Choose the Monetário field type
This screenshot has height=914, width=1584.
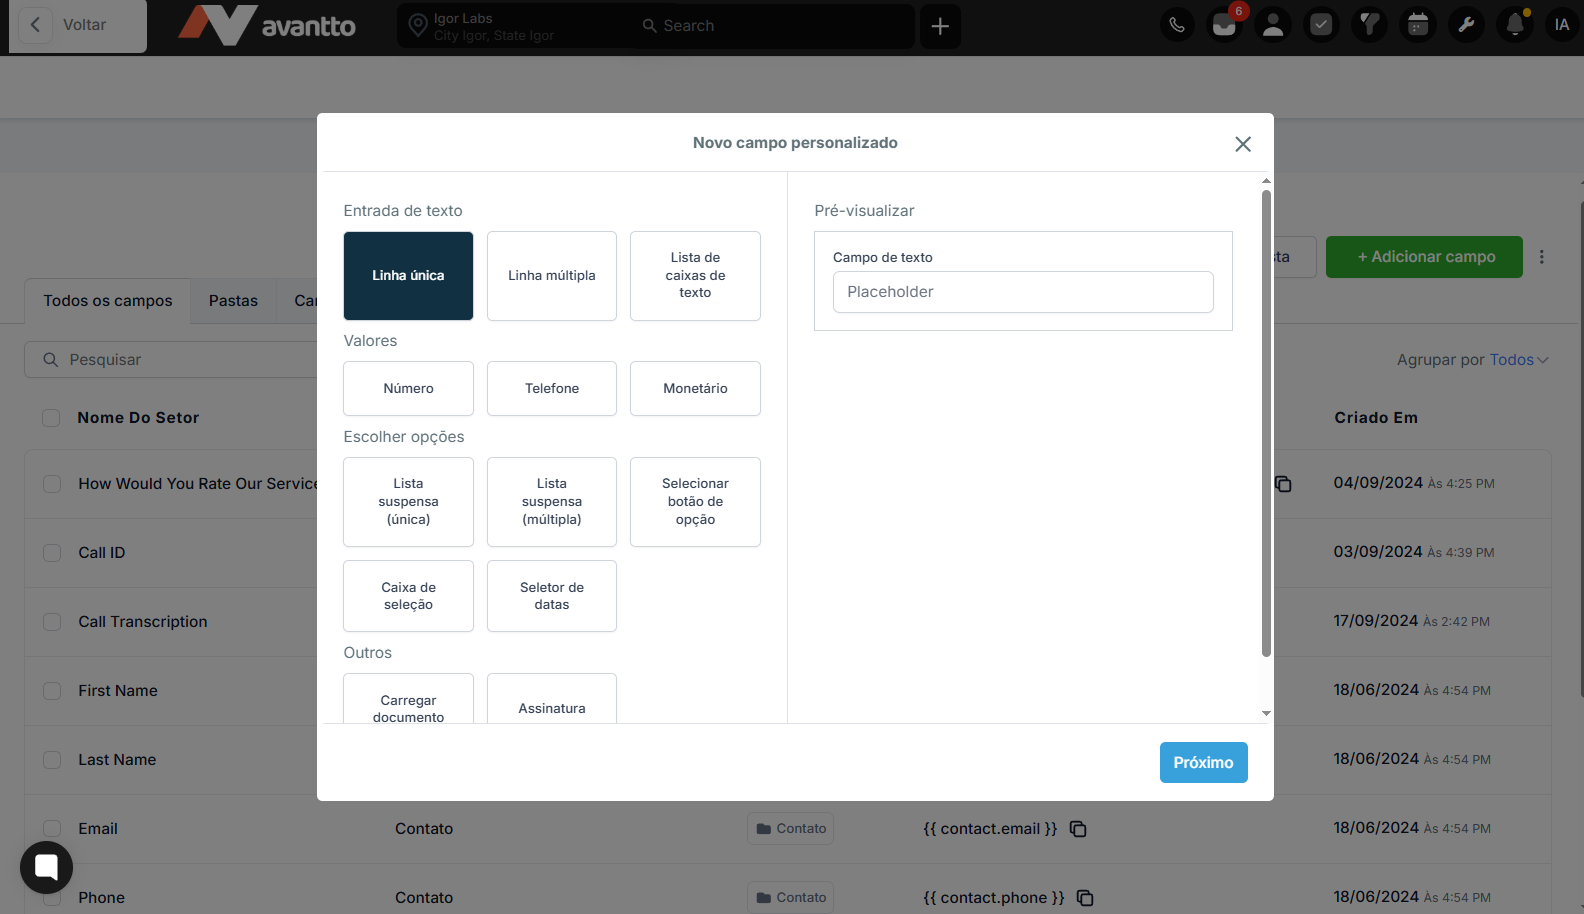pos(695,389)
